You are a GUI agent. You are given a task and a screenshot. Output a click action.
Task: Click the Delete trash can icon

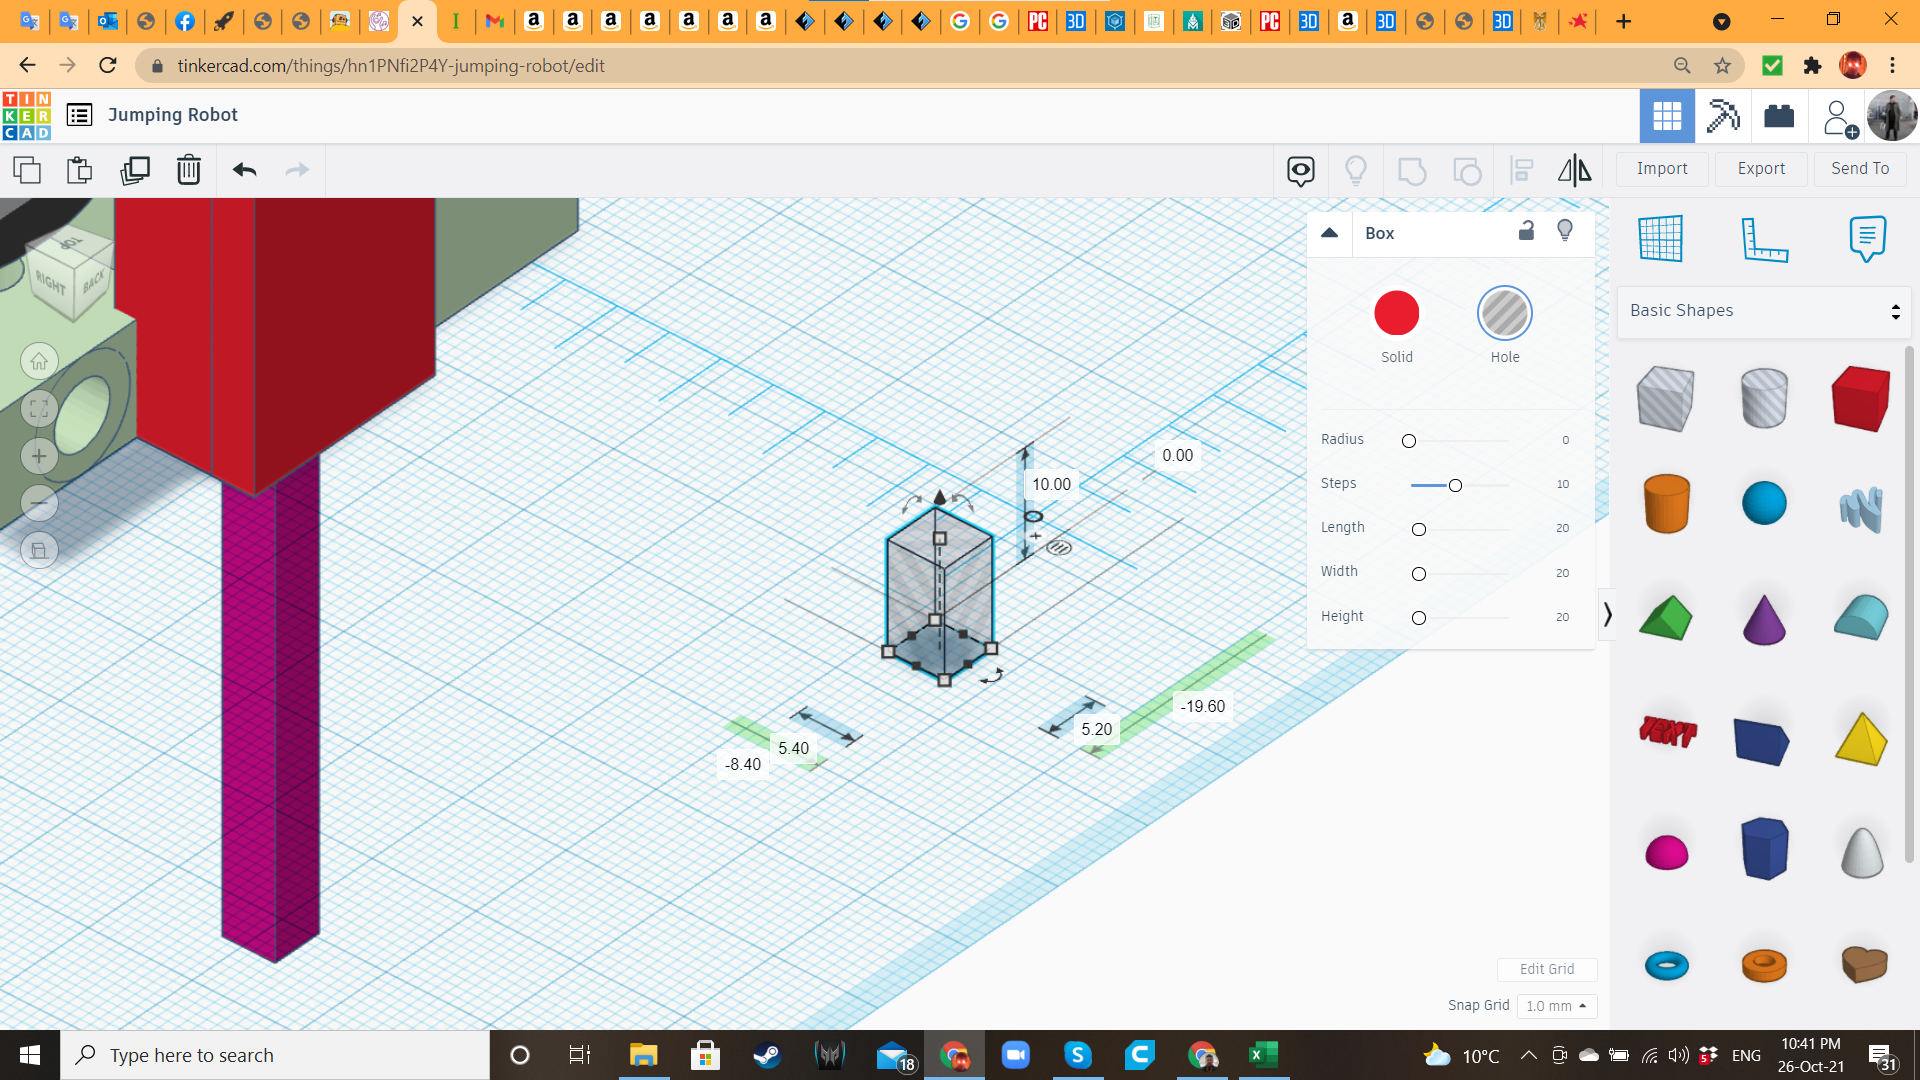click(188, 170)
